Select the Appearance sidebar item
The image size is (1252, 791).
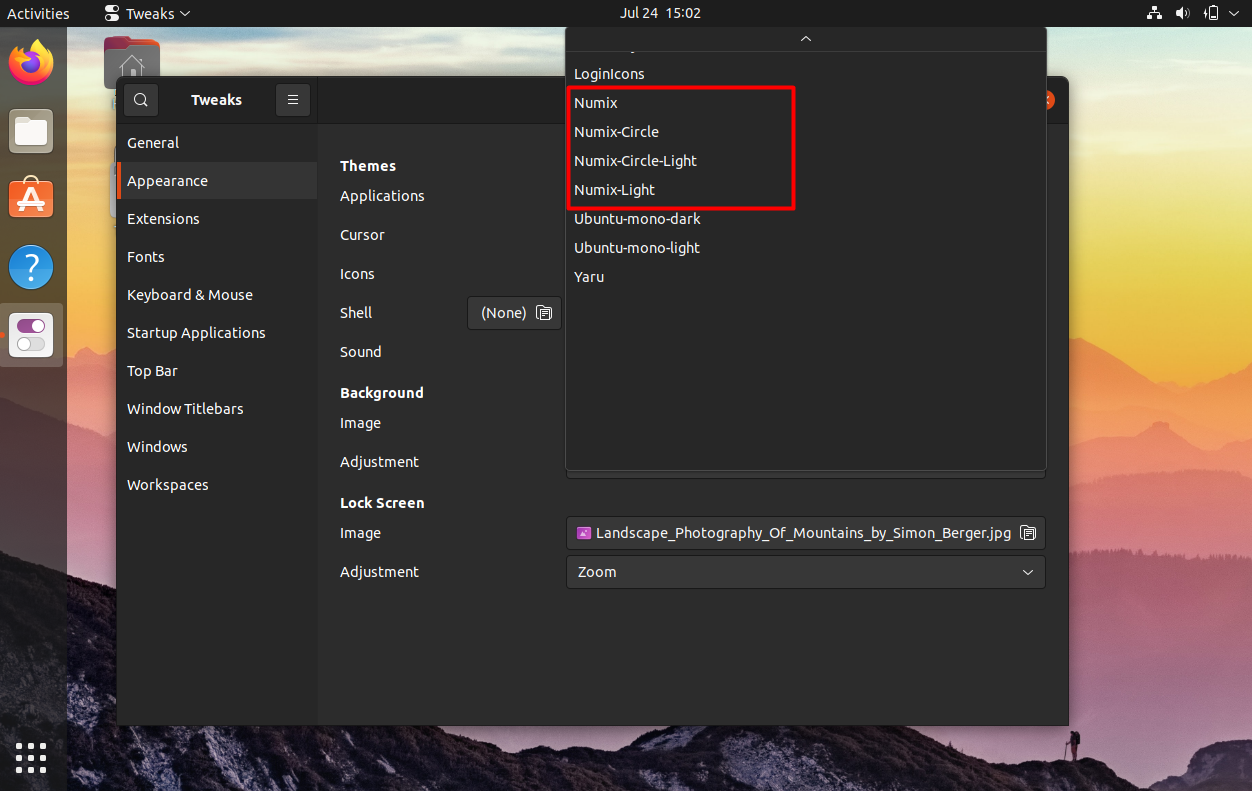coord(217,181)
